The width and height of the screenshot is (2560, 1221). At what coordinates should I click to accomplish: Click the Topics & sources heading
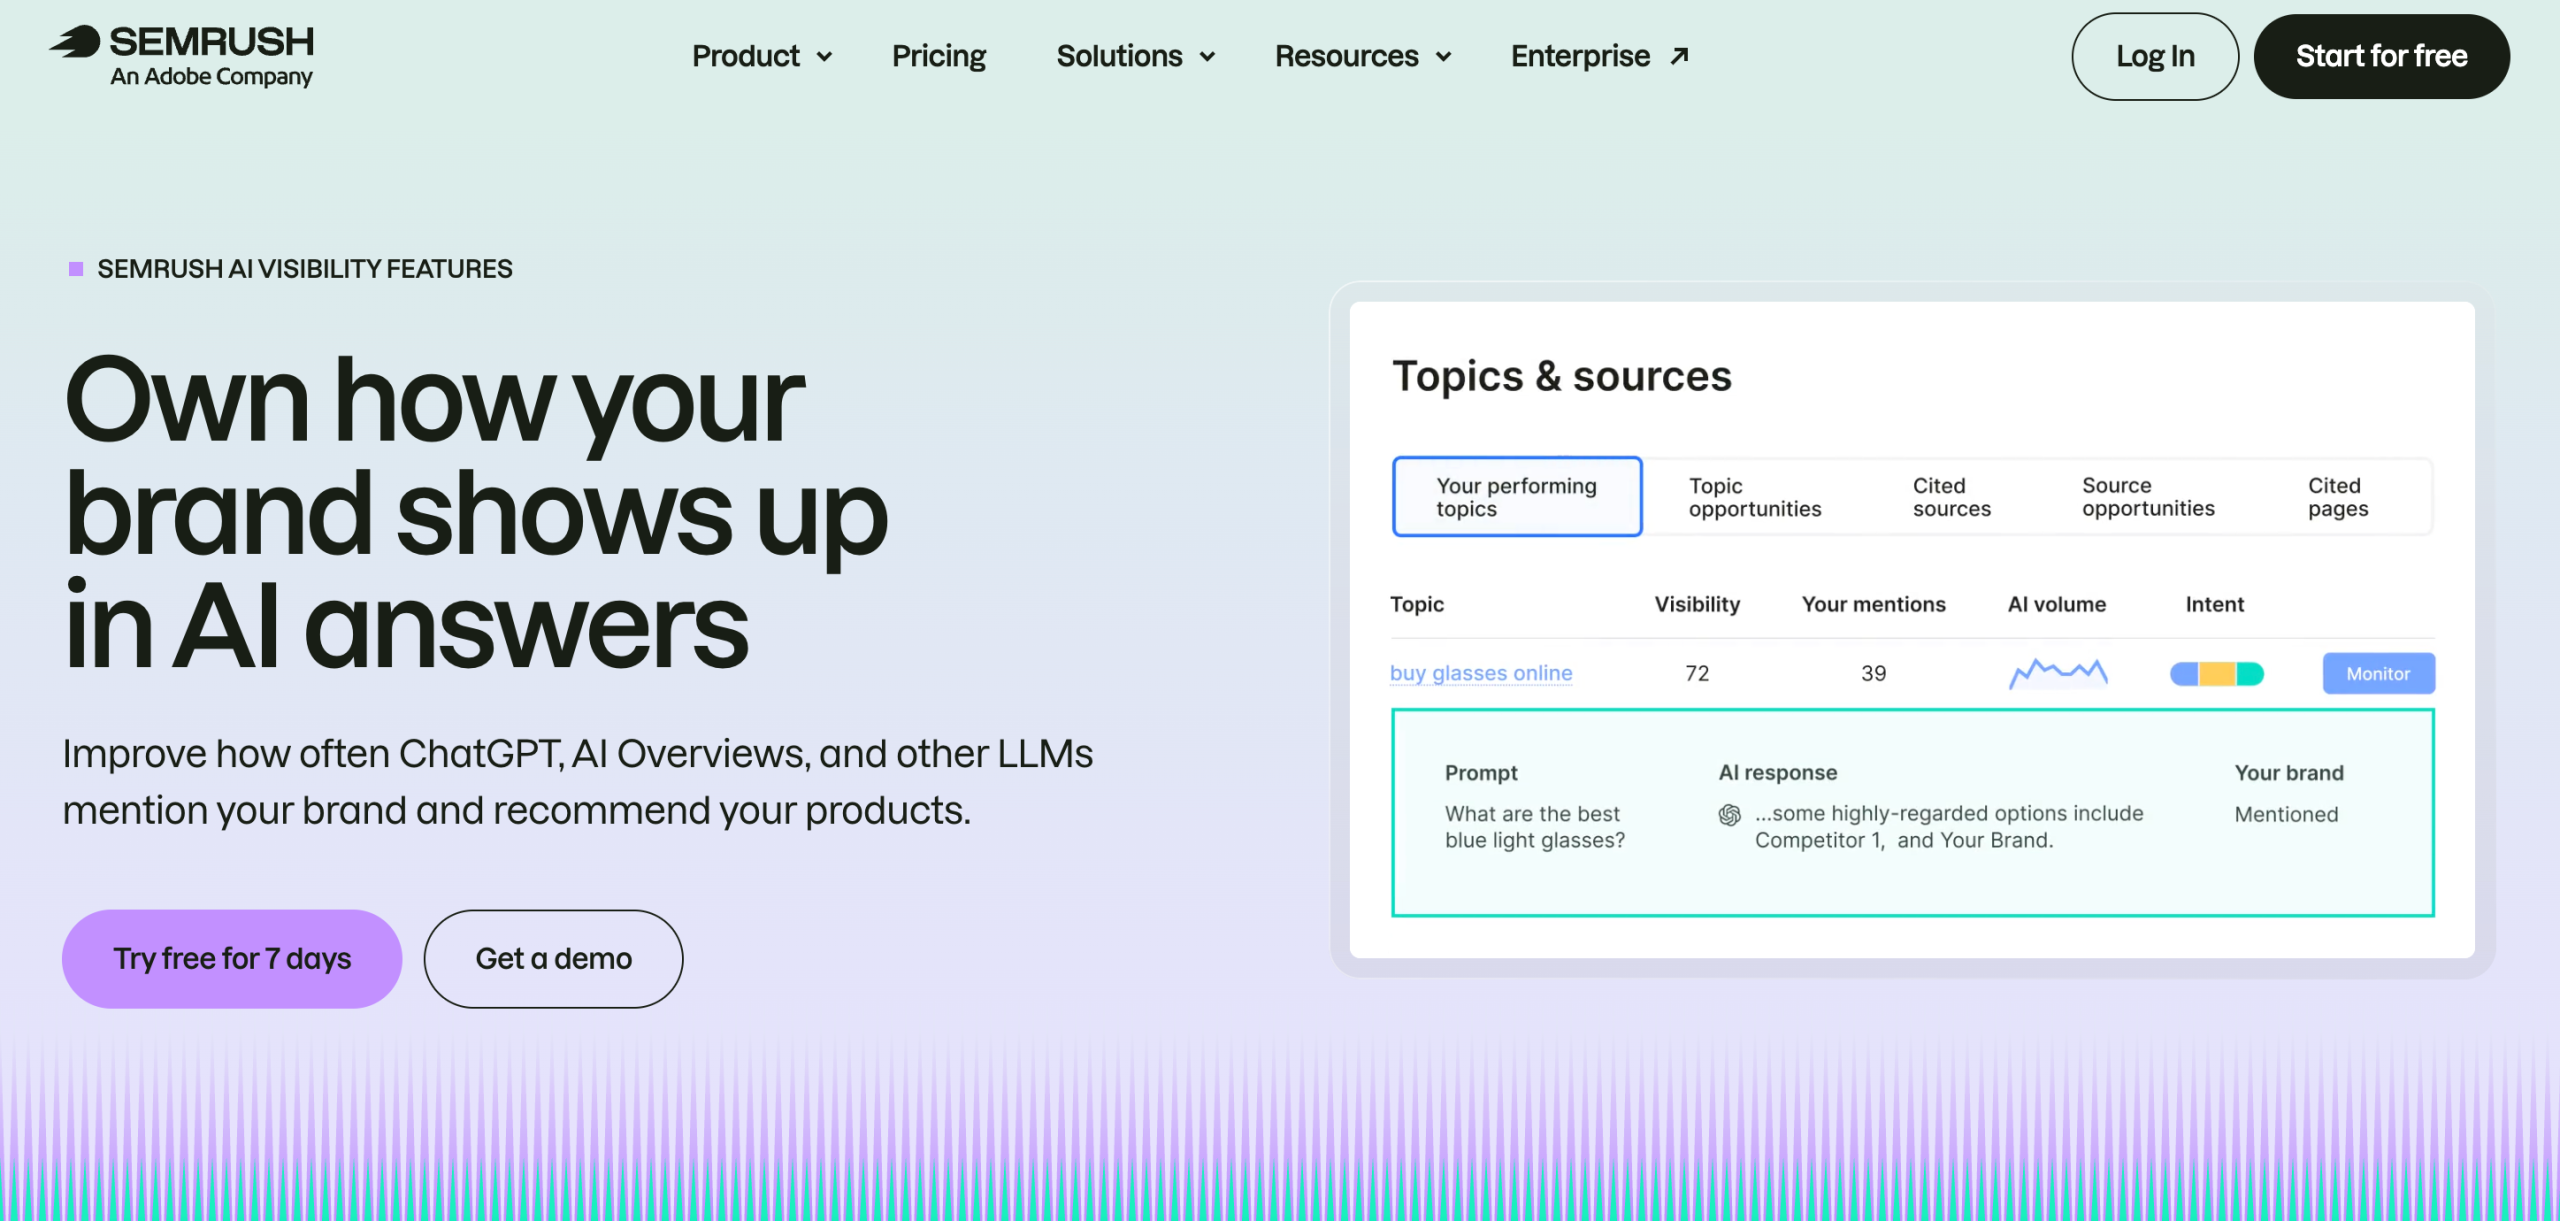[1561, 376]
